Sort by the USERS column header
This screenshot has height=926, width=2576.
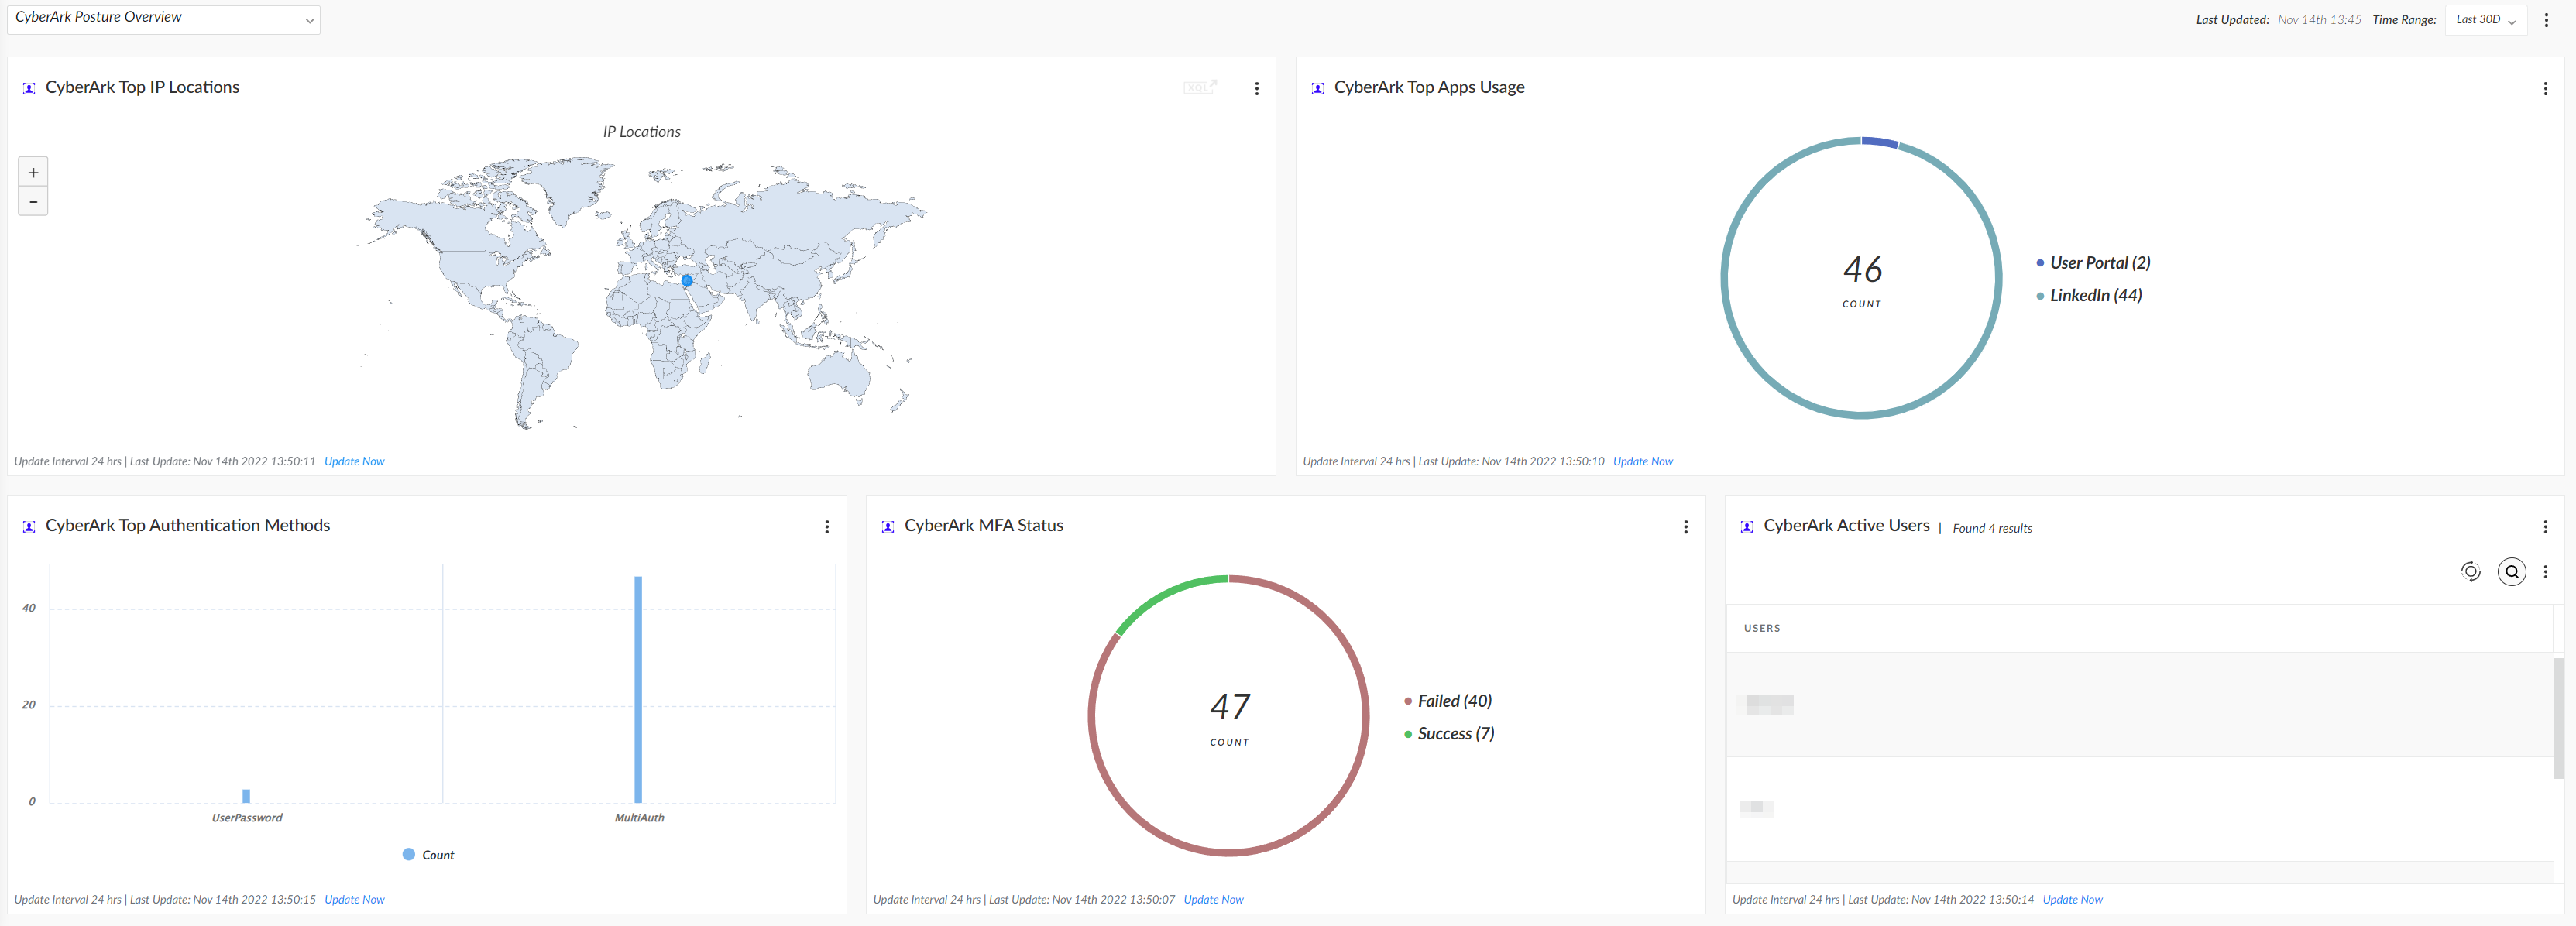(1762, 628)
